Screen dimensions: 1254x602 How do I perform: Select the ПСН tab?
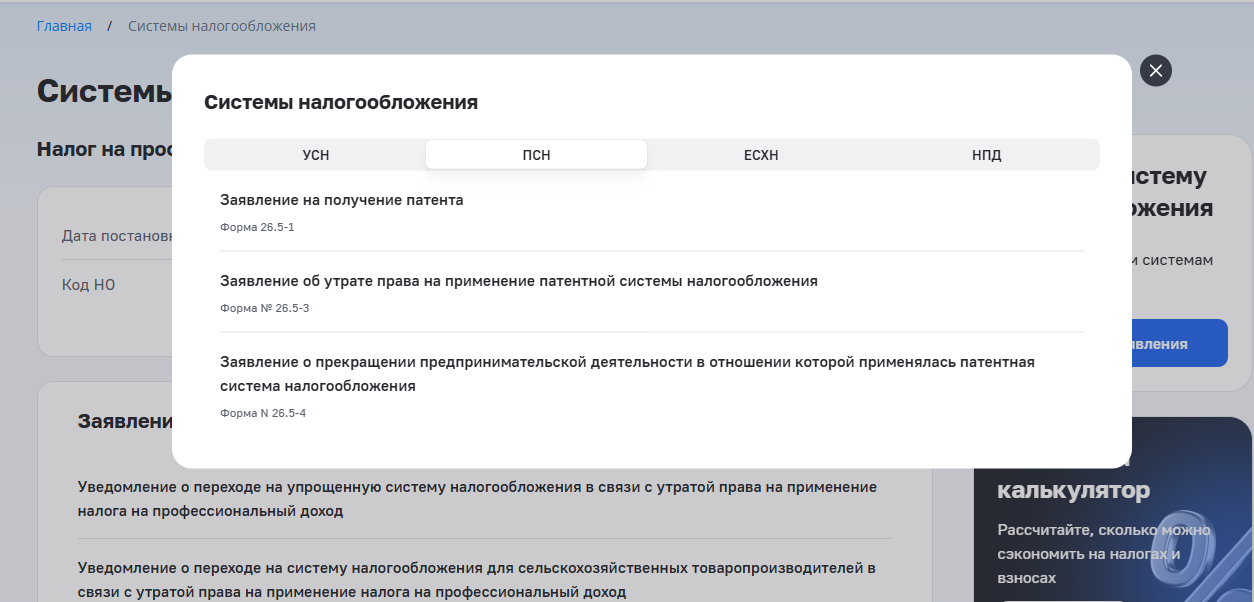pyautogui.click(x=536, y=154)
